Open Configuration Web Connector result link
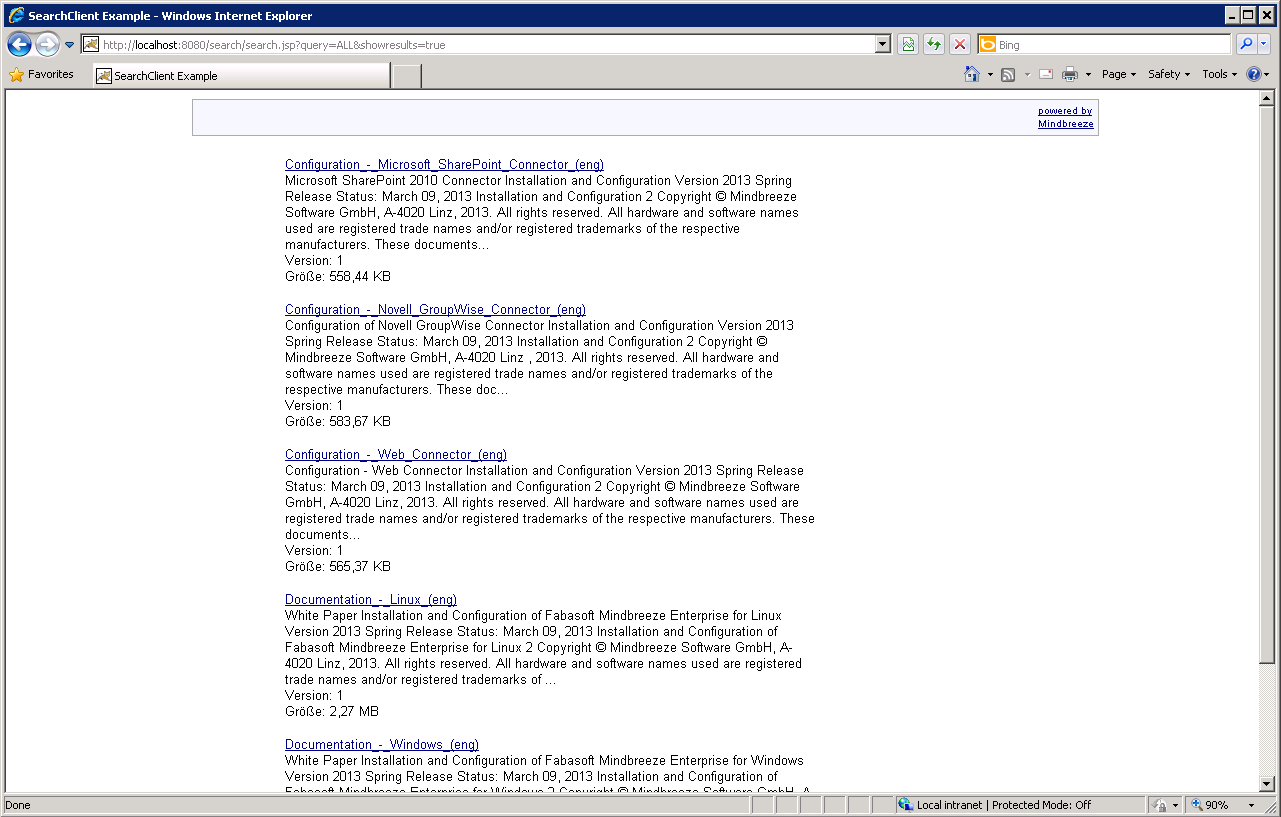This screenshot has width=1281, height=817. point(396,455)
